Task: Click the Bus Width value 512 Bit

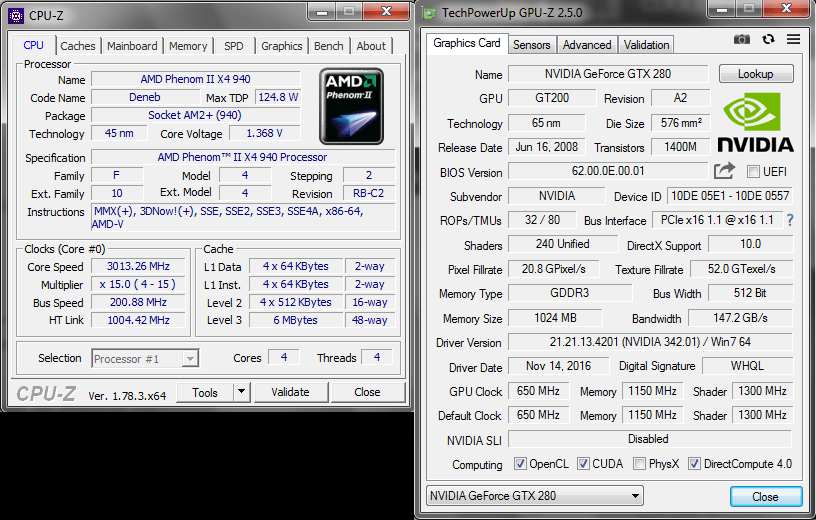Action: point(750,293)
